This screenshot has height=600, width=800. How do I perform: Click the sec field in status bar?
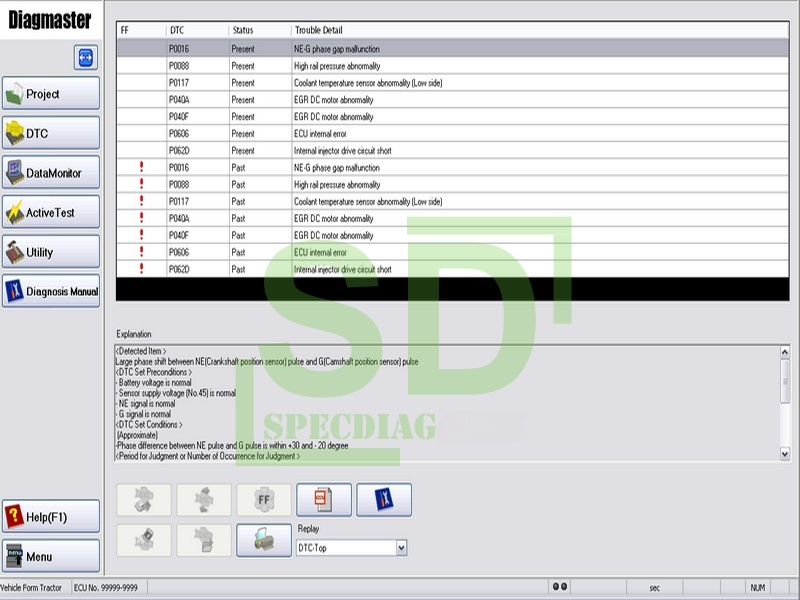pyautogui.click(x=655, y=588)
